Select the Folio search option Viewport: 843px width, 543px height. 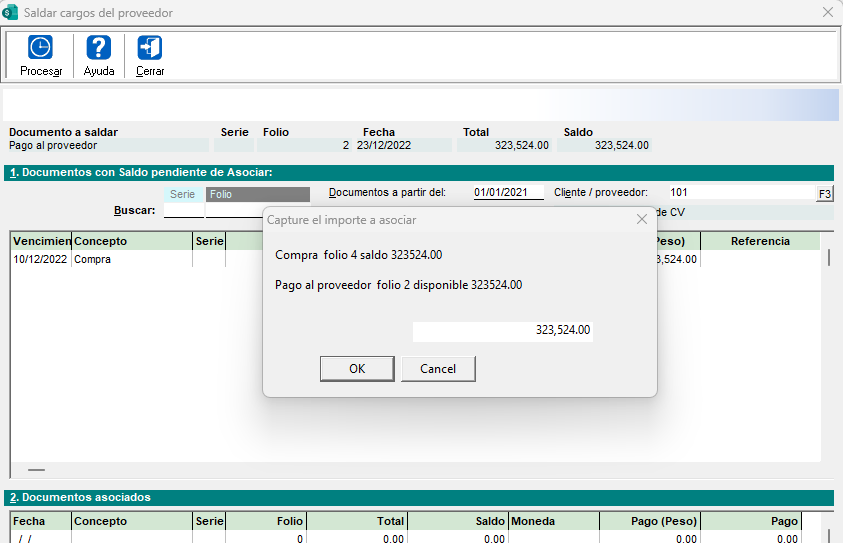257,194
